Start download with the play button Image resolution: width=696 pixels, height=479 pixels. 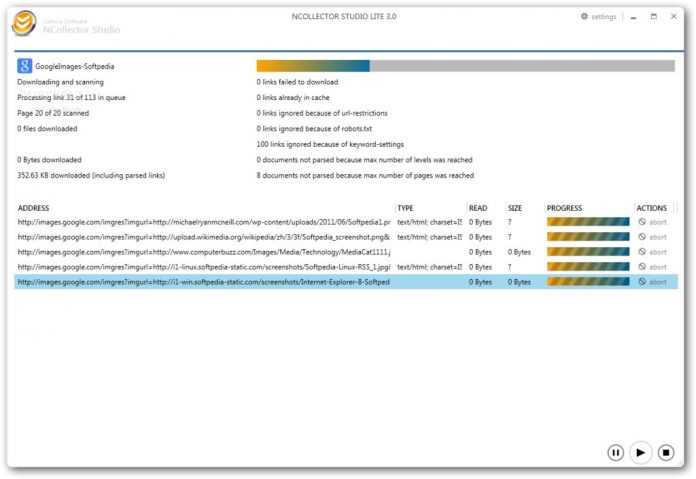tap(641, 452)
